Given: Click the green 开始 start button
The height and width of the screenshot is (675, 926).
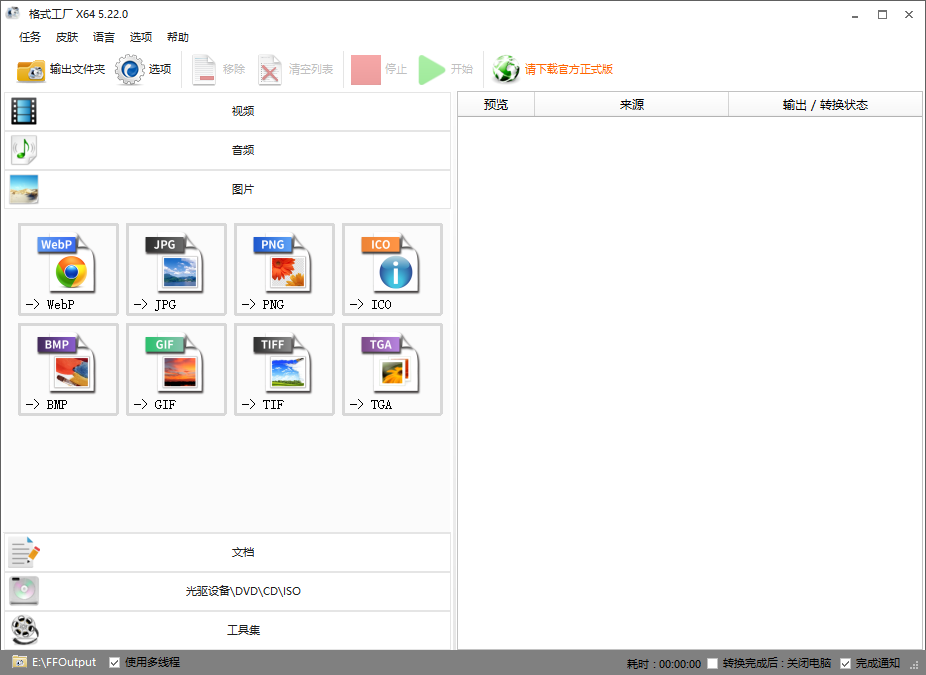Looking at the screenshot, I should point(432,70).
